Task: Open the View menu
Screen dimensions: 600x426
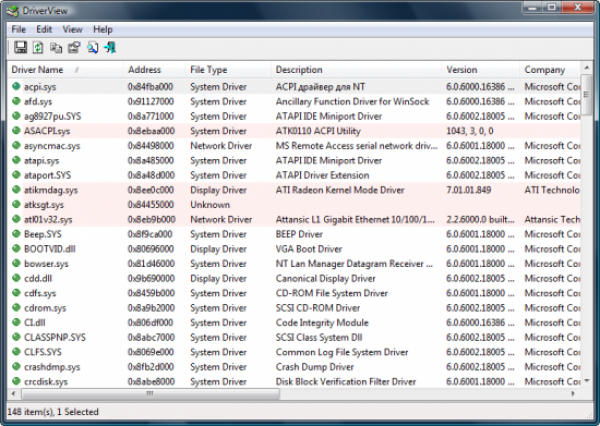Action: click(72, 30)
